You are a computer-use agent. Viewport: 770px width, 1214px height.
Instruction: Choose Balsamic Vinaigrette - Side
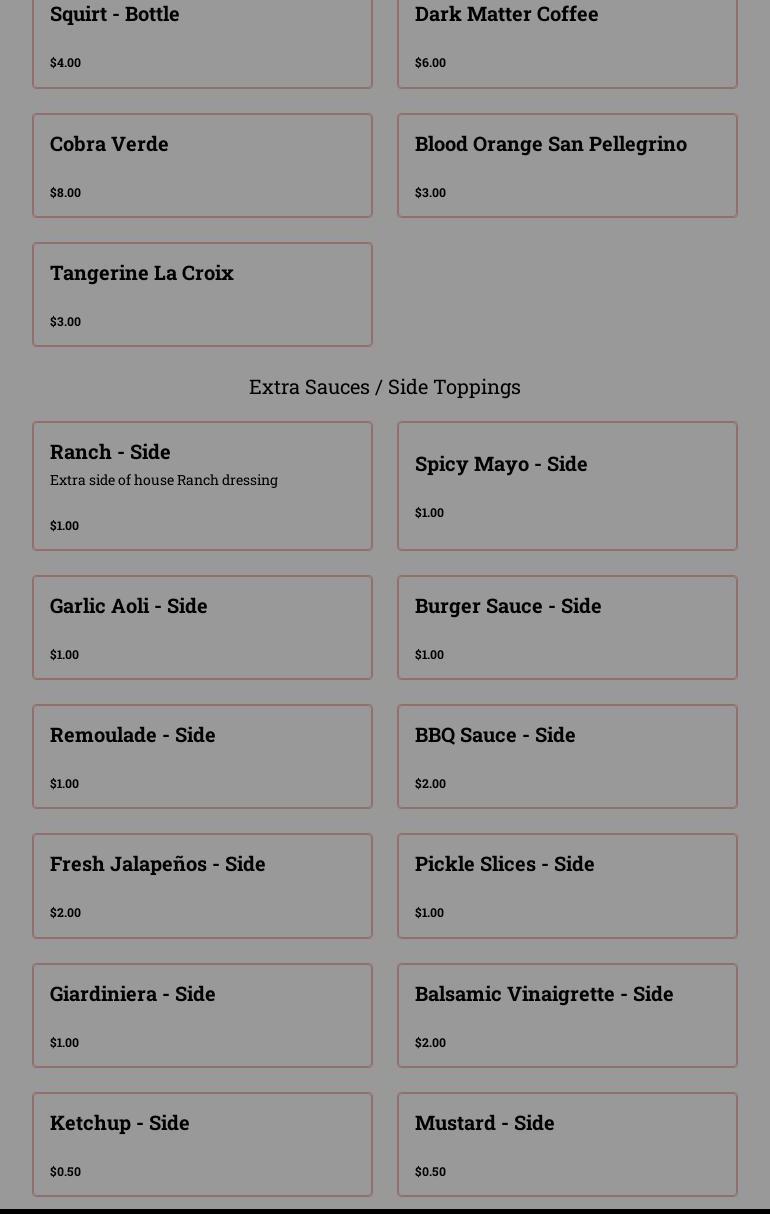coord(567,1015)
